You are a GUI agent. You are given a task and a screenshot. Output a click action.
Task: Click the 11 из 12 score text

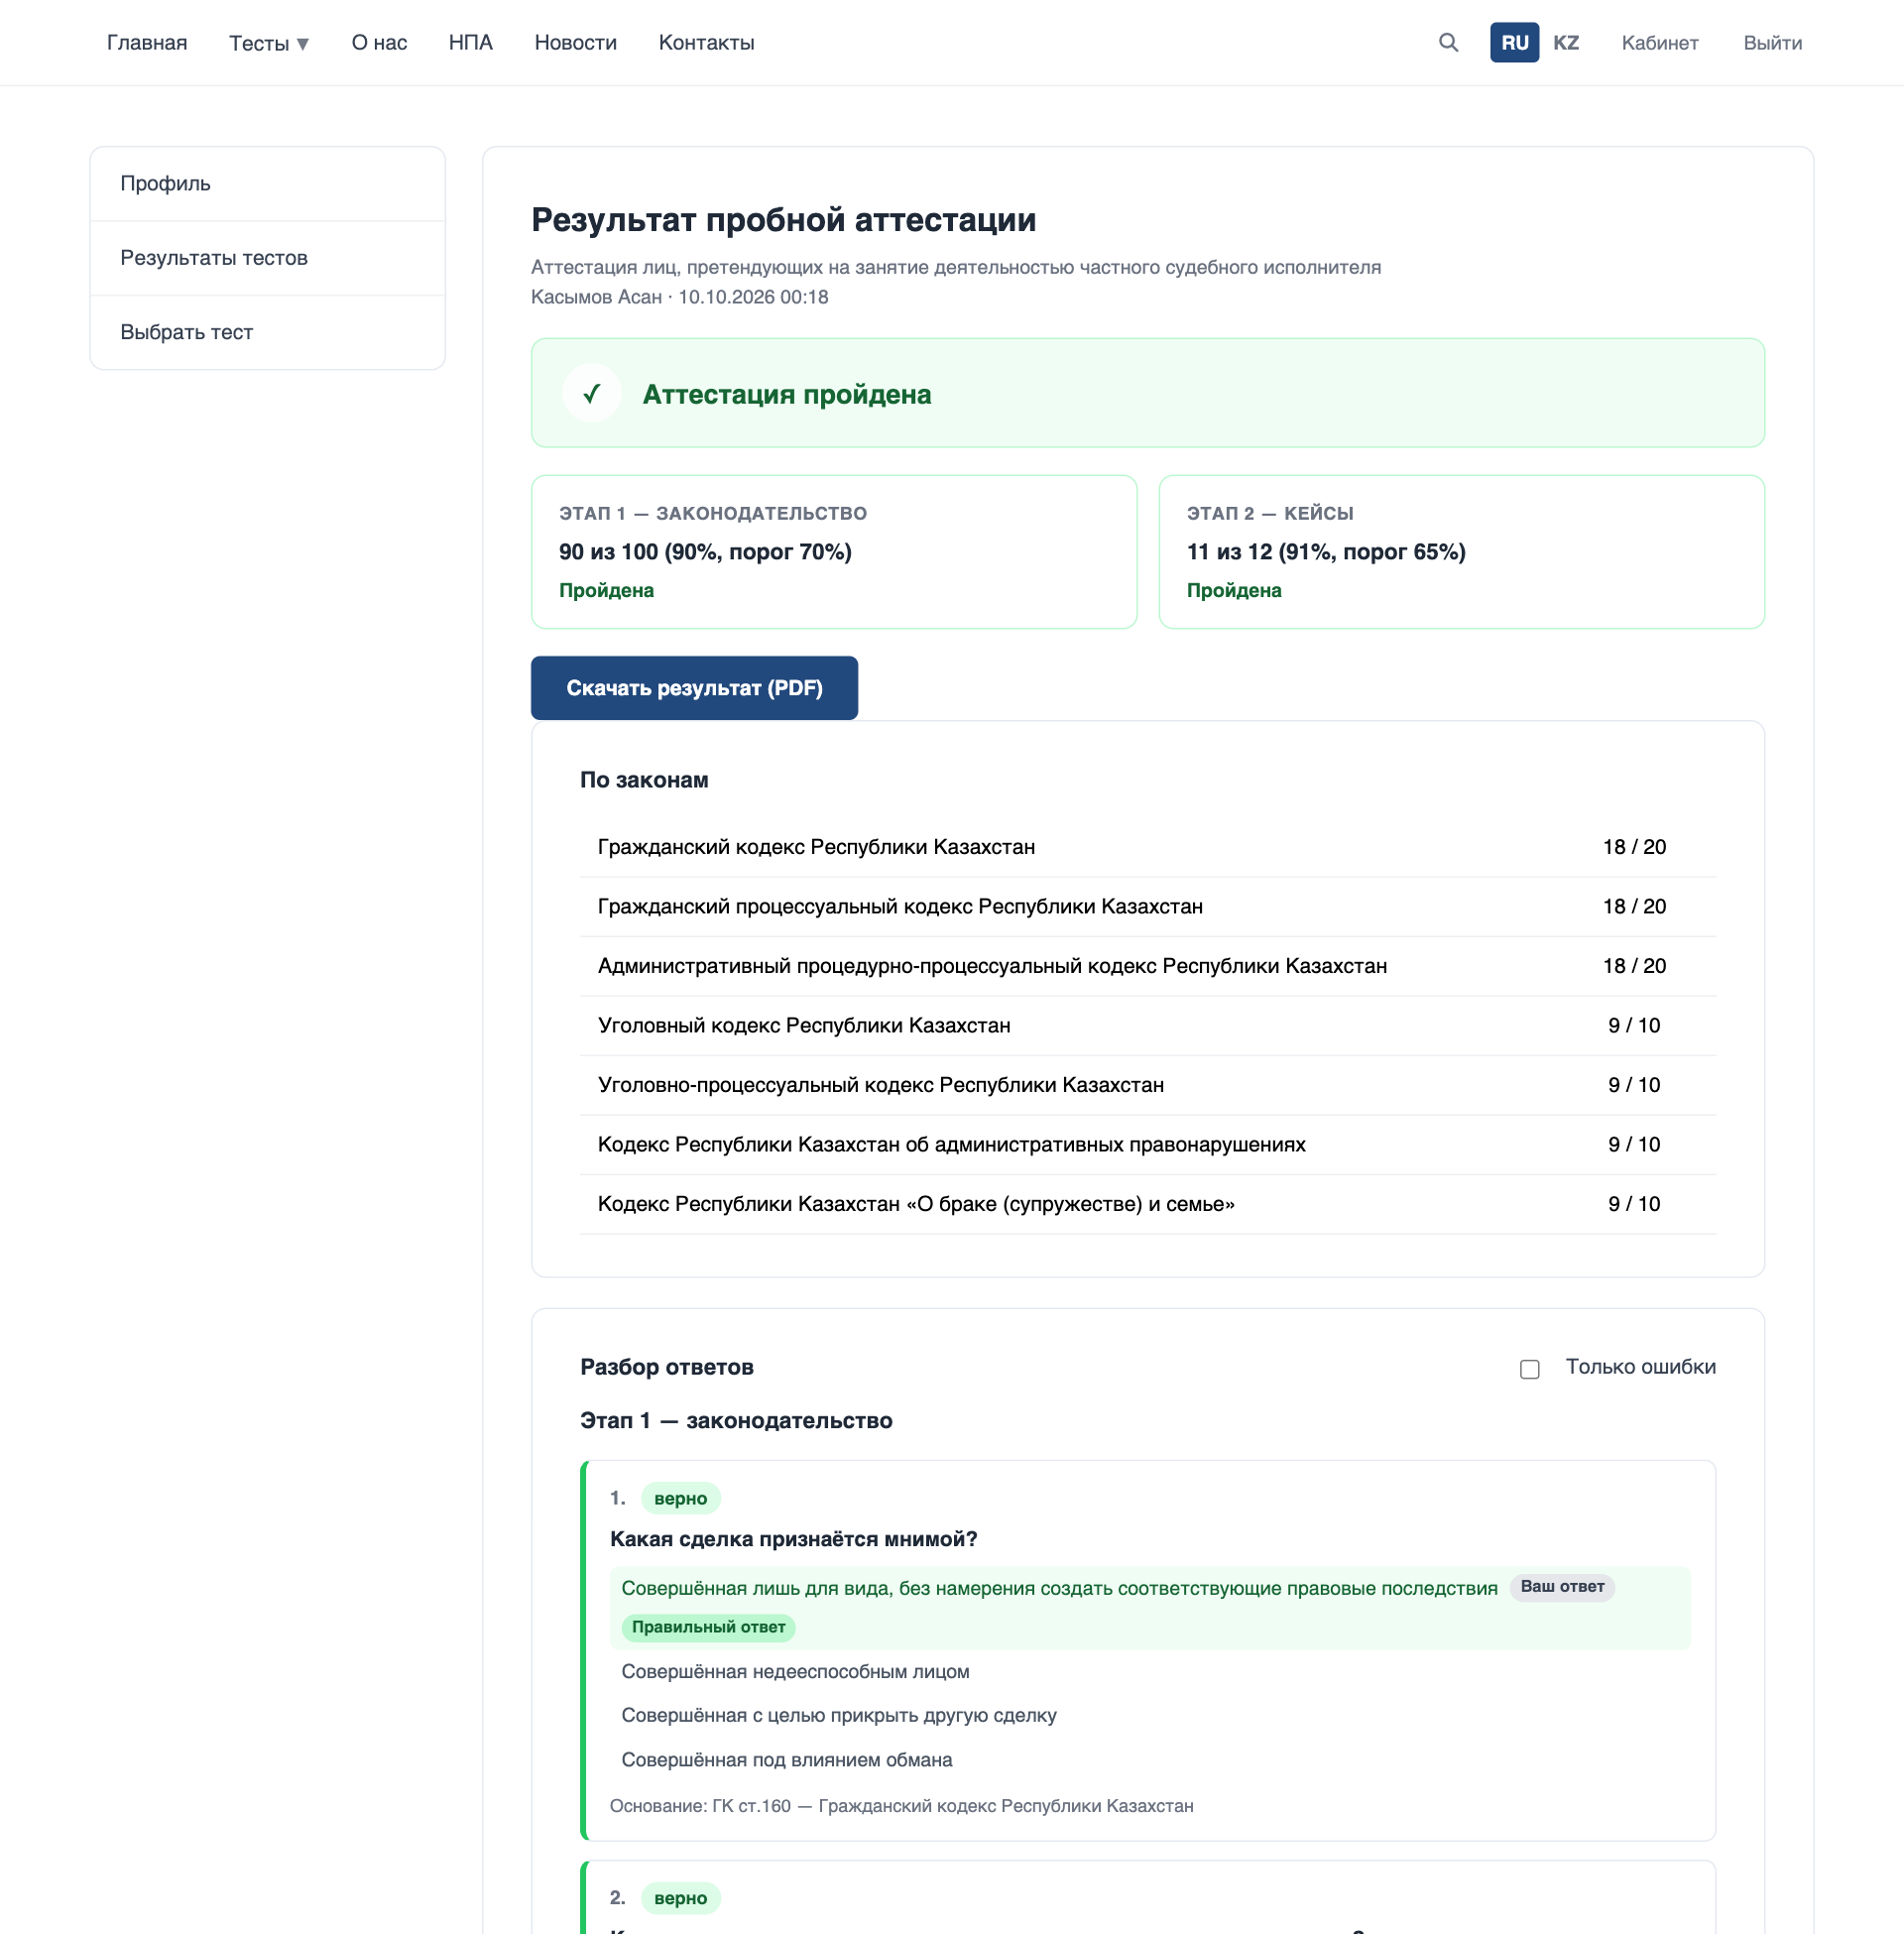pos(1326,552)
